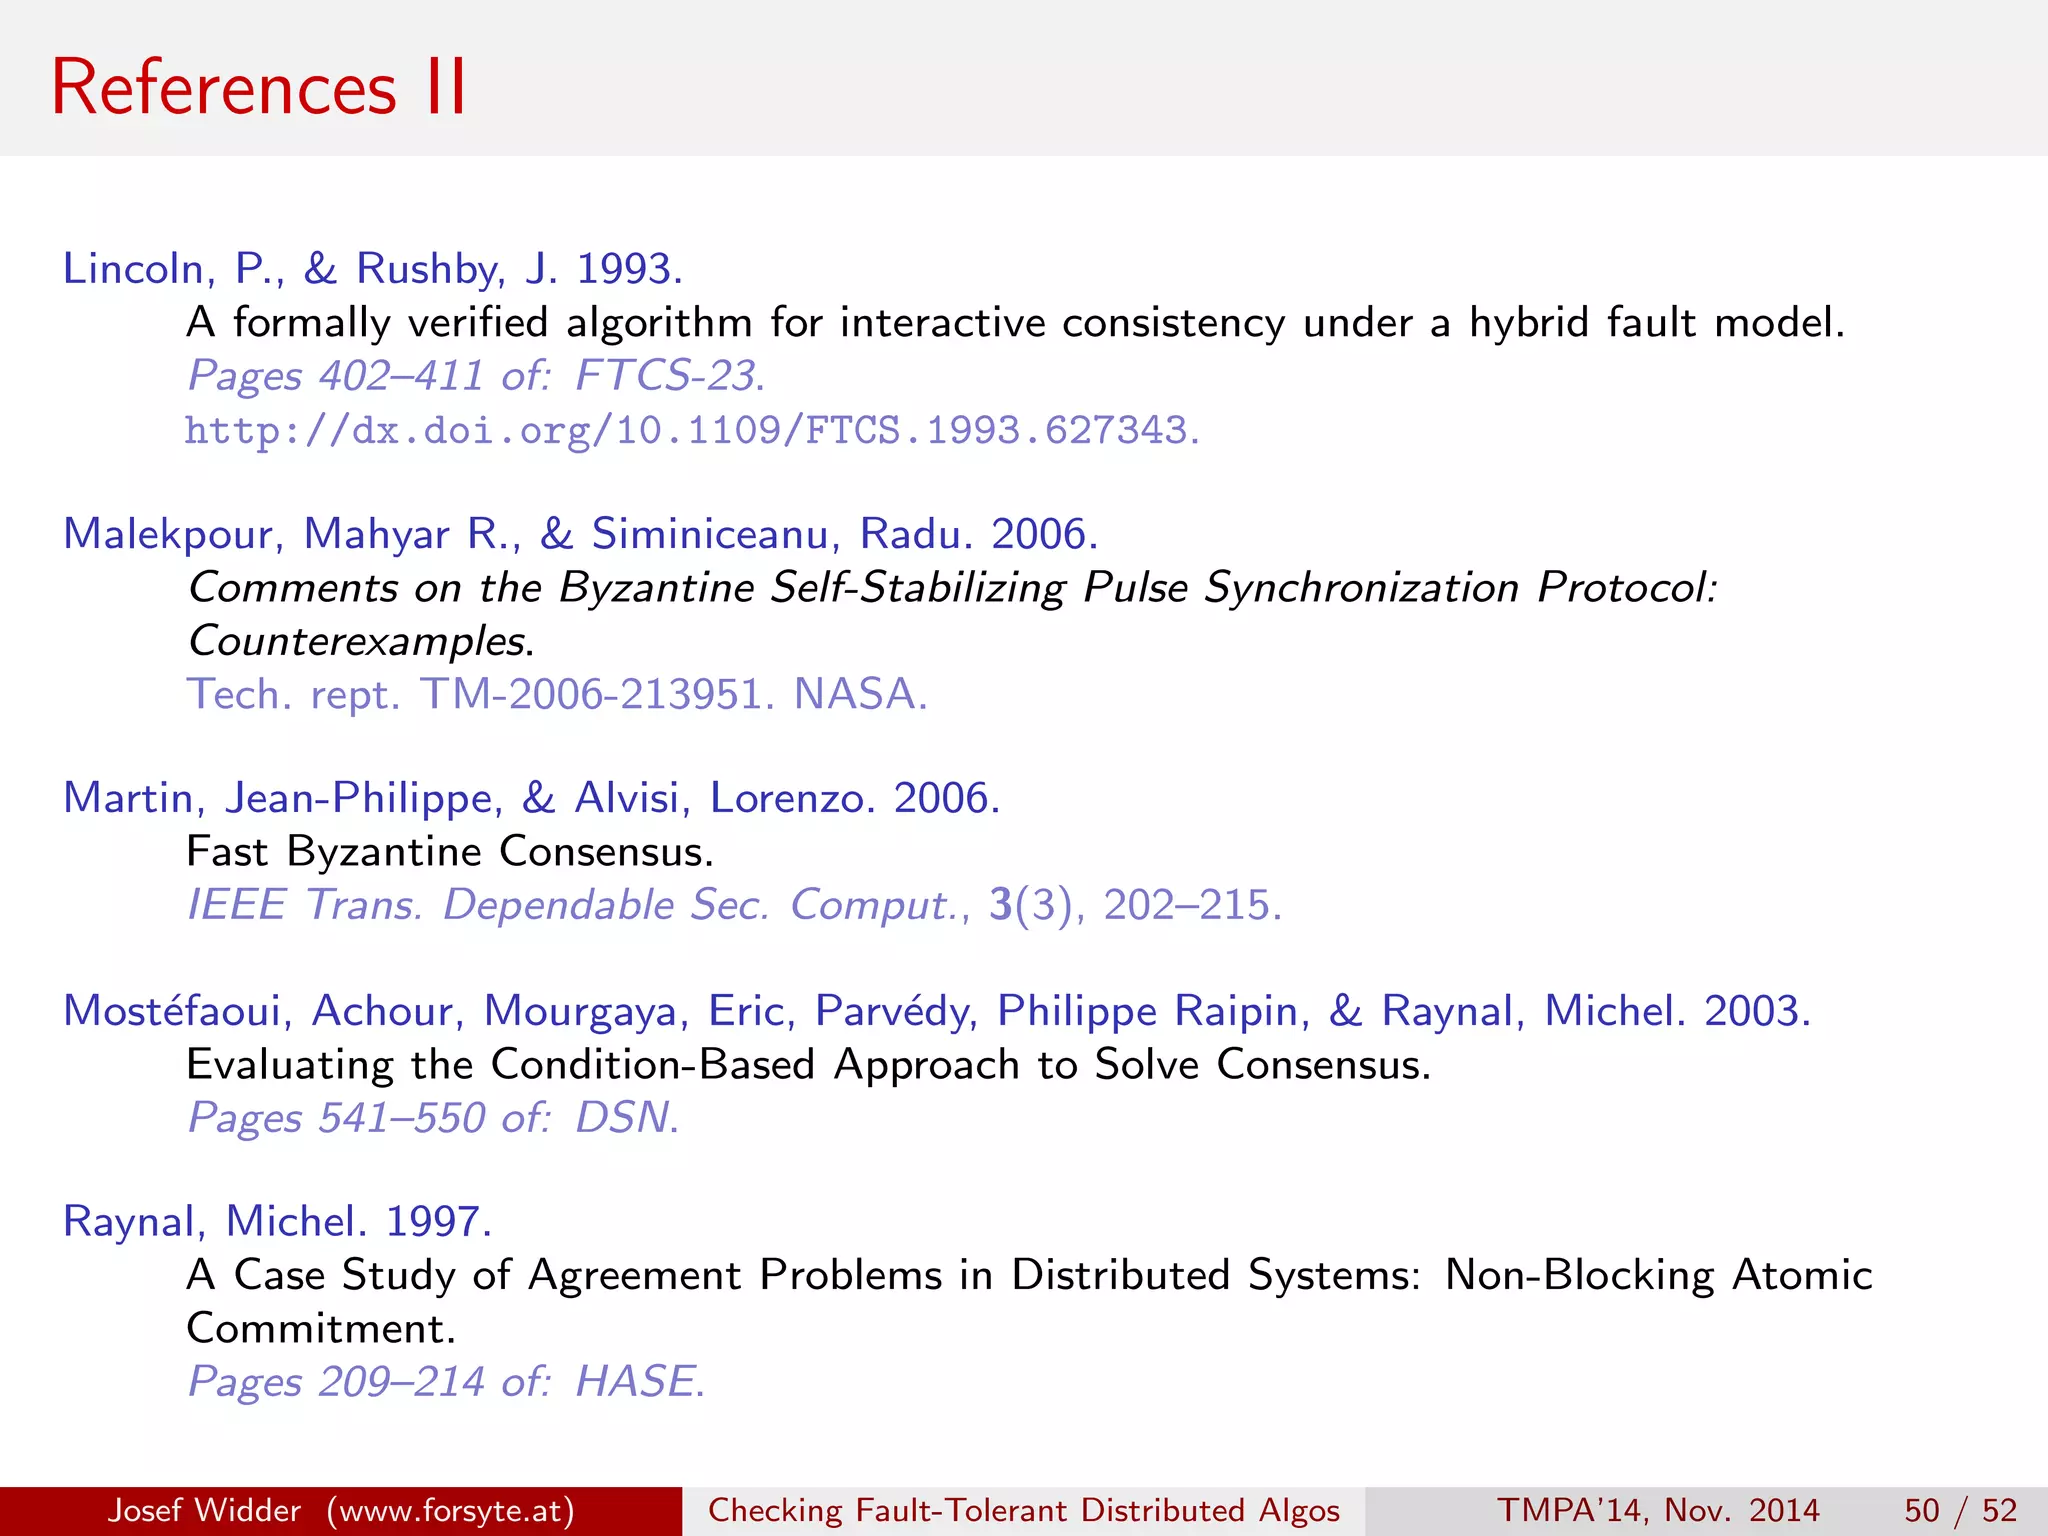2048x1536 pixels.
Task: Select 'Tech. rept. TM-2006-213951. NASA.'
Action: click(558, 694)
